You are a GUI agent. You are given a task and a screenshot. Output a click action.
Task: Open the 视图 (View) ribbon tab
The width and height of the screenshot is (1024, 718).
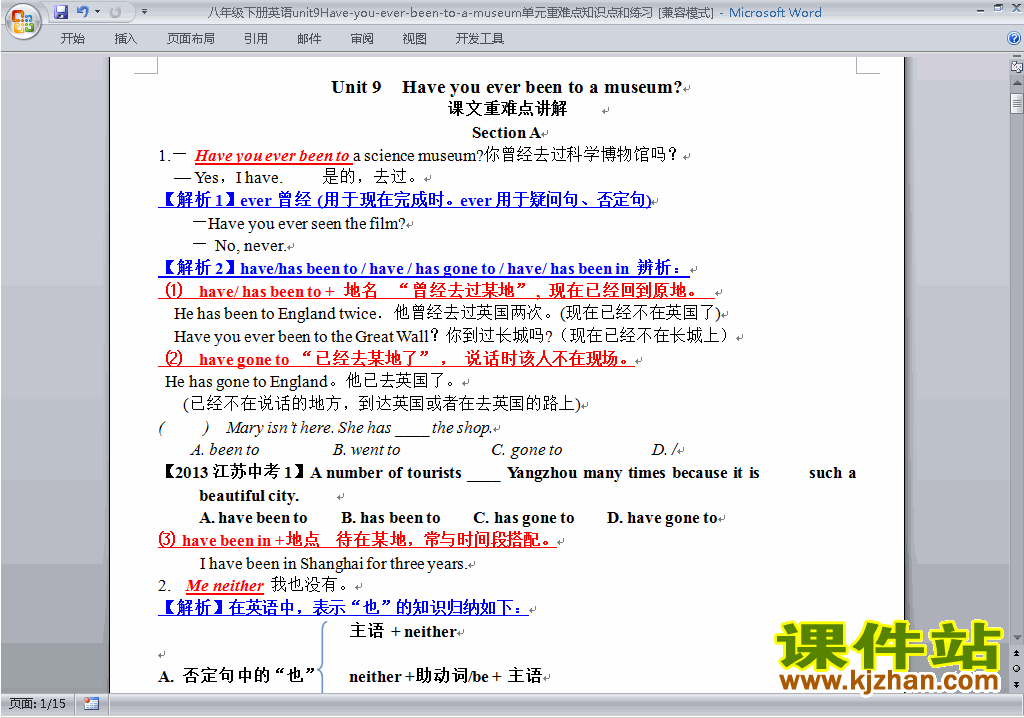415,39
